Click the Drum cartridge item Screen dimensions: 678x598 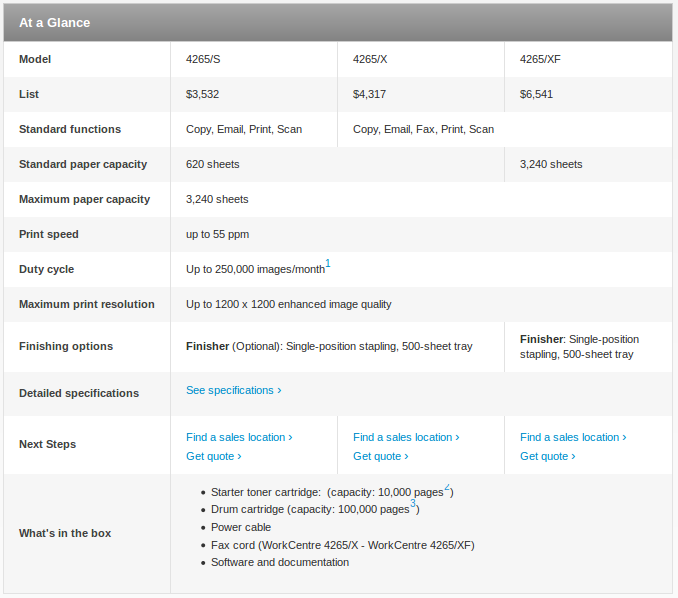315,509
